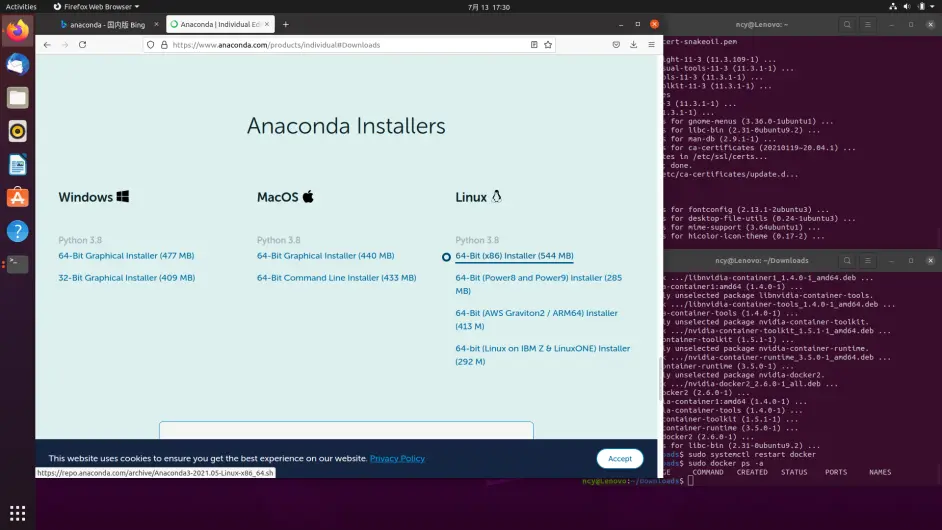Open the Files manager dock icon
The image size is (942, 530).
[x=17, y=97]
